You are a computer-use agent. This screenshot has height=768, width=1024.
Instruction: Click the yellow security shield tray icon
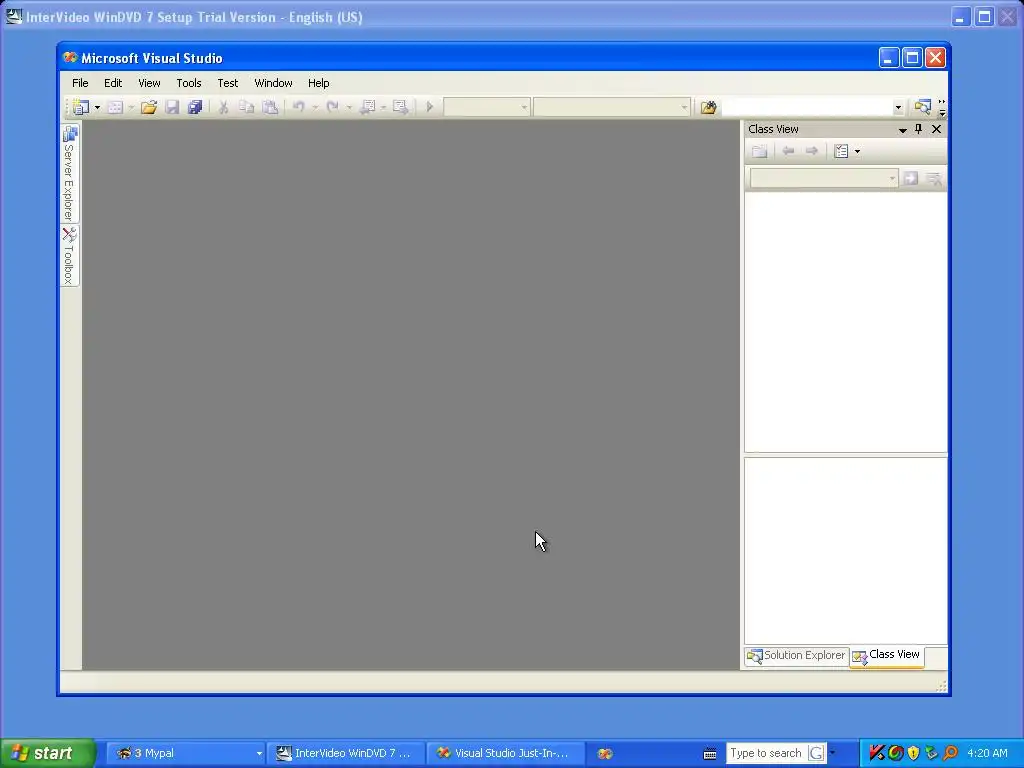coord(914,753)
